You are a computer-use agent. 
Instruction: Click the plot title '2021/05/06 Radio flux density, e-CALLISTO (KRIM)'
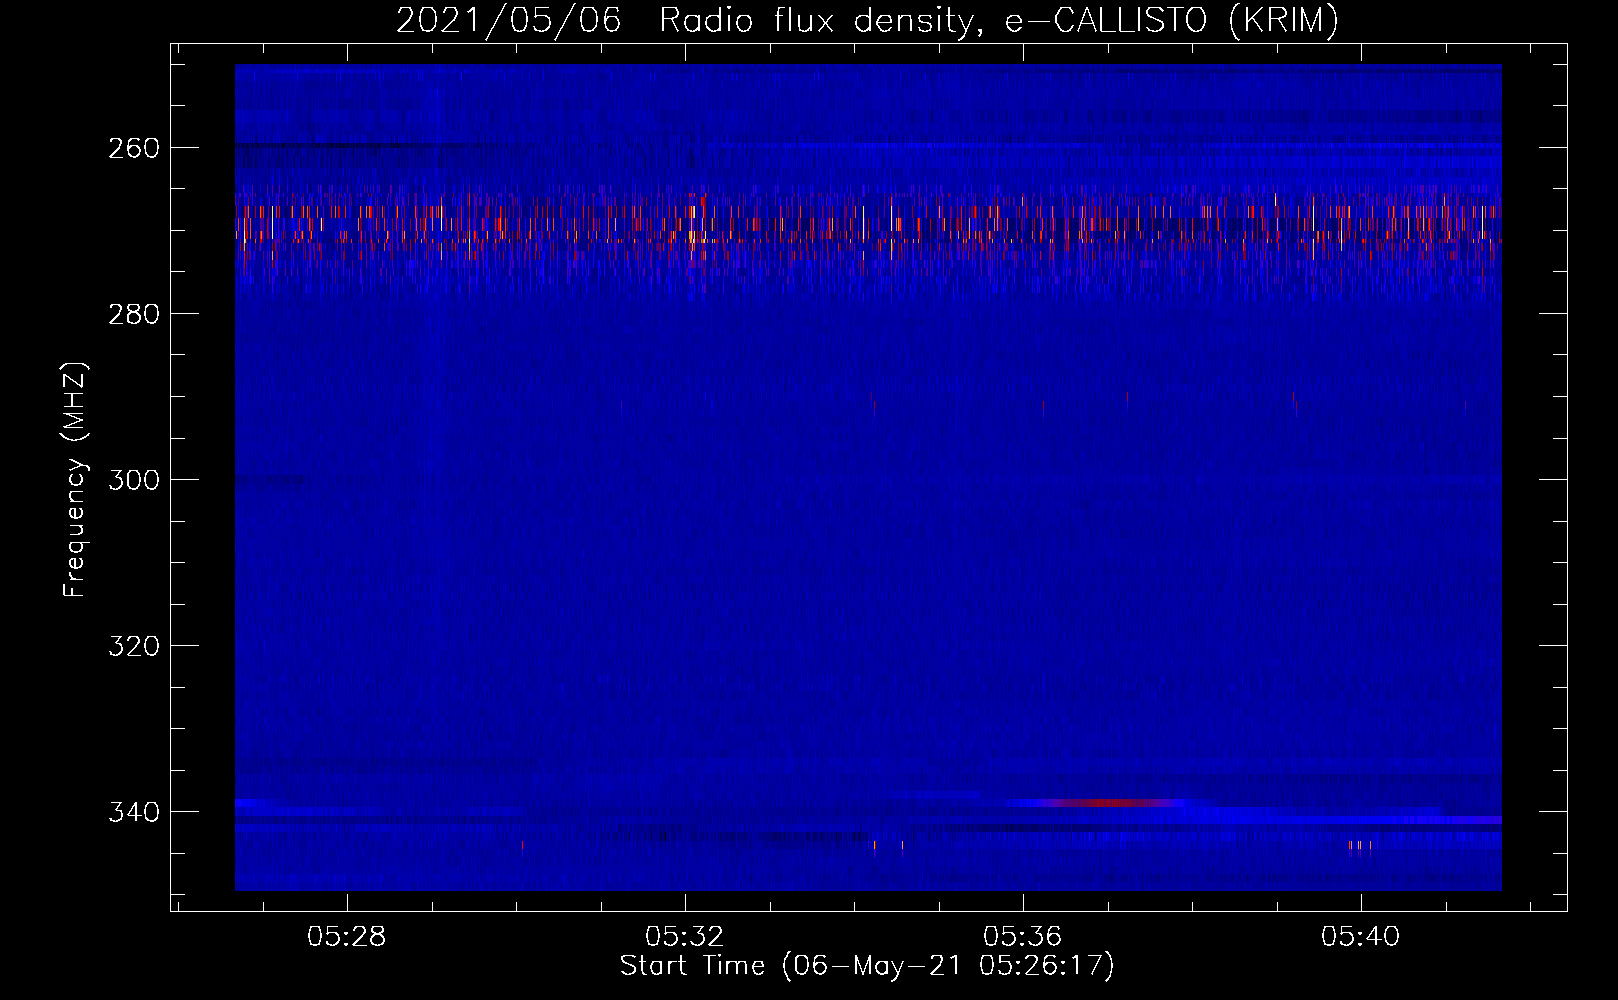pyautogui.click(x=867, y=20)
